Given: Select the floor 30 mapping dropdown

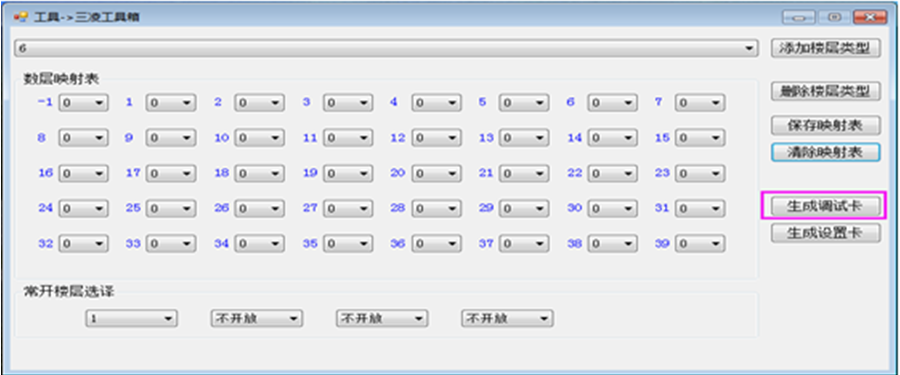Looking at the screenshot, I should pyautogui.click(x=612, y=209).
